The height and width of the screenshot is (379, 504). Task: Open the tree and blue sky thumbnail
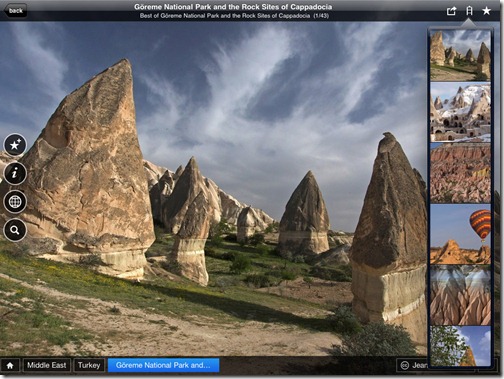tap(460, 346)
